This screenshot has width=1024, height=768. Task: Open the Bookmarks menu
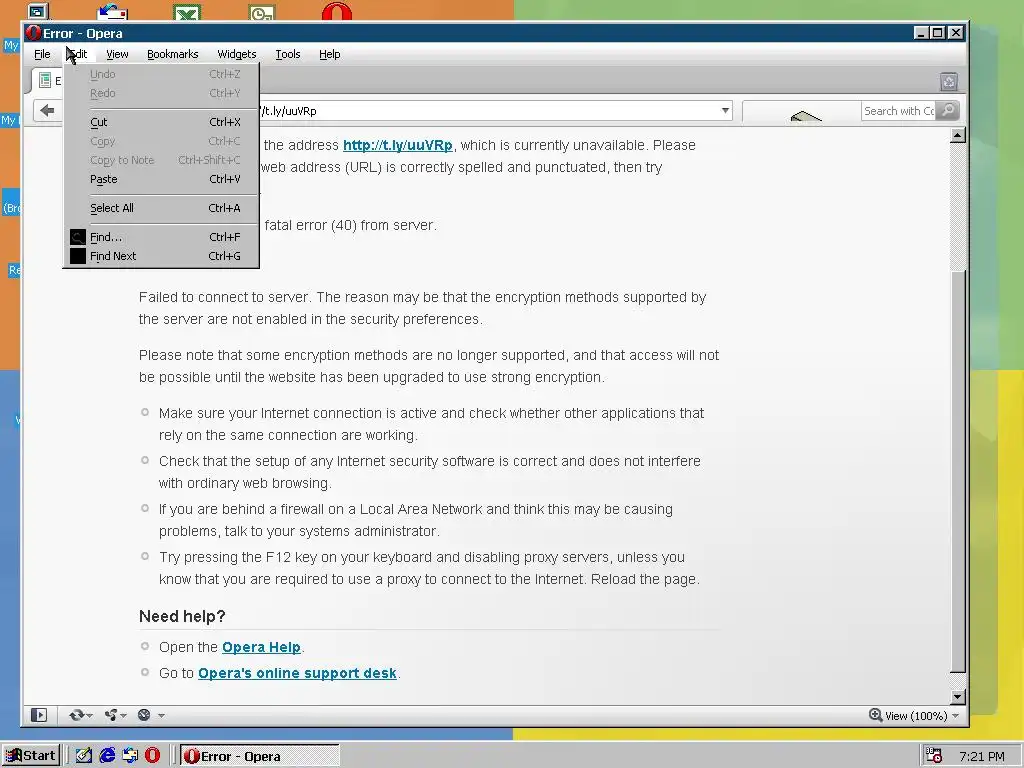[x=172, y=54]
